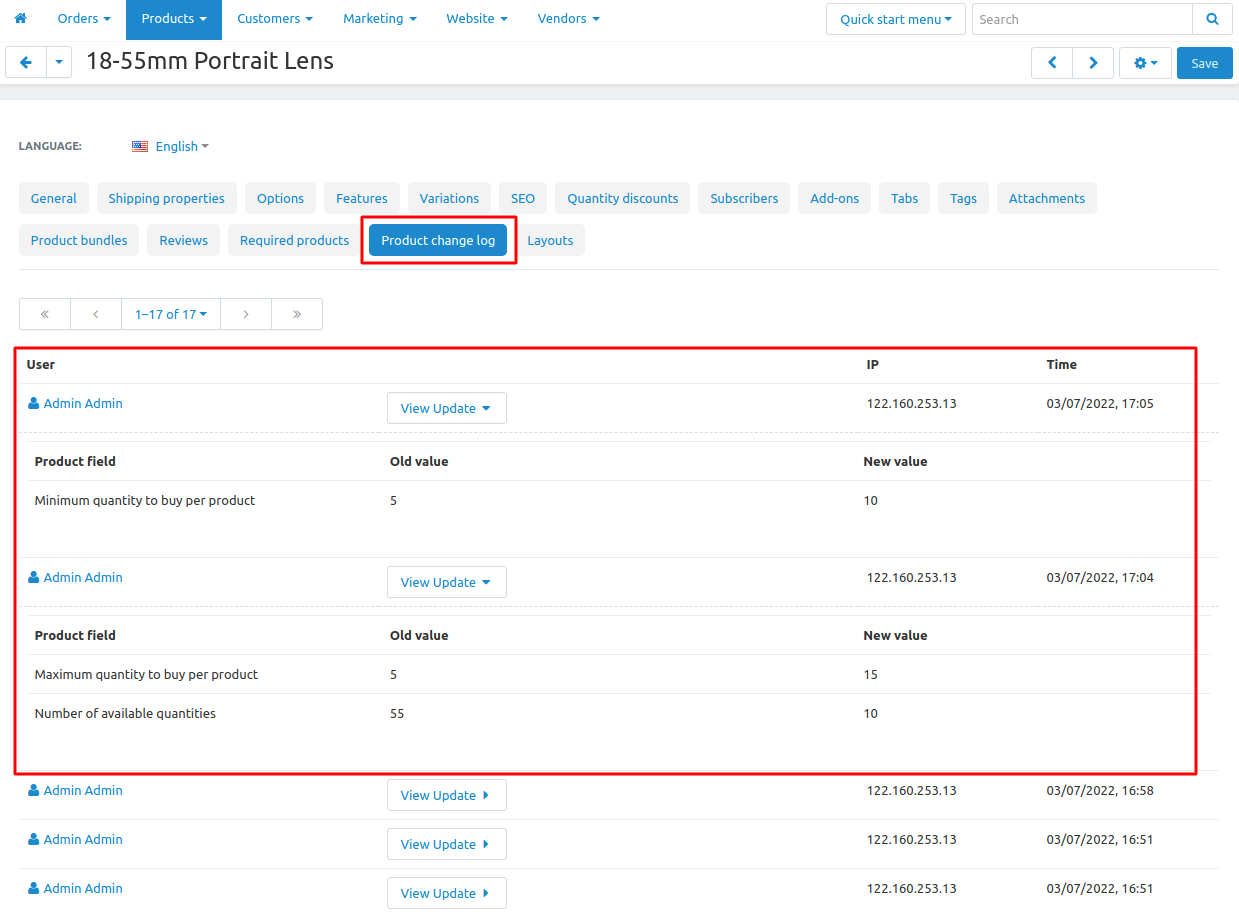Expand View Update in the second-to-last 16:51 row
1239x912 pixels.
click(447, 844)
